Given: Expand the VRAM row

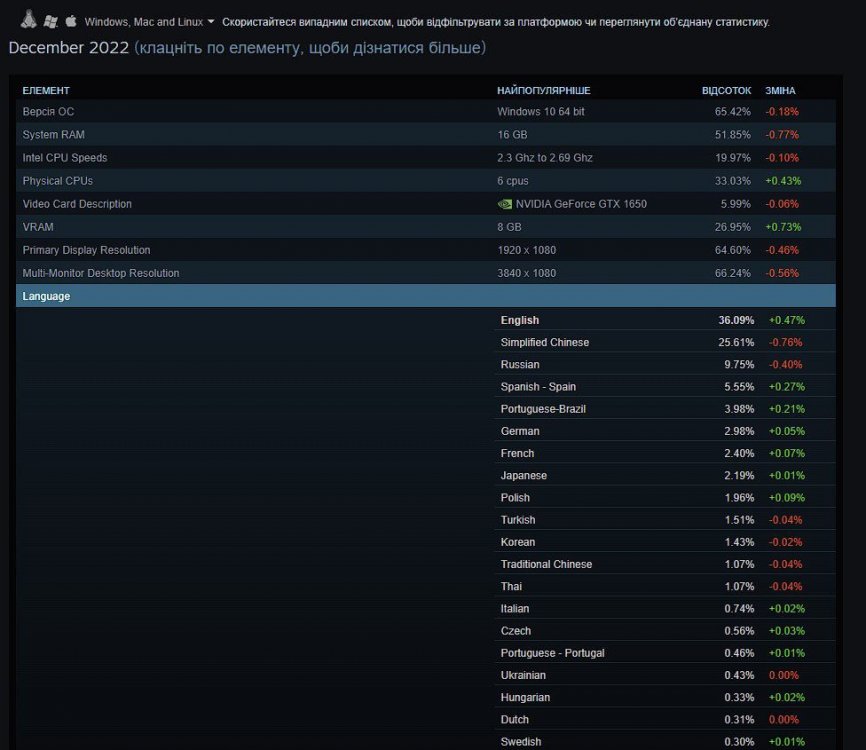Looking at the screenshot, I should (425, 227).
